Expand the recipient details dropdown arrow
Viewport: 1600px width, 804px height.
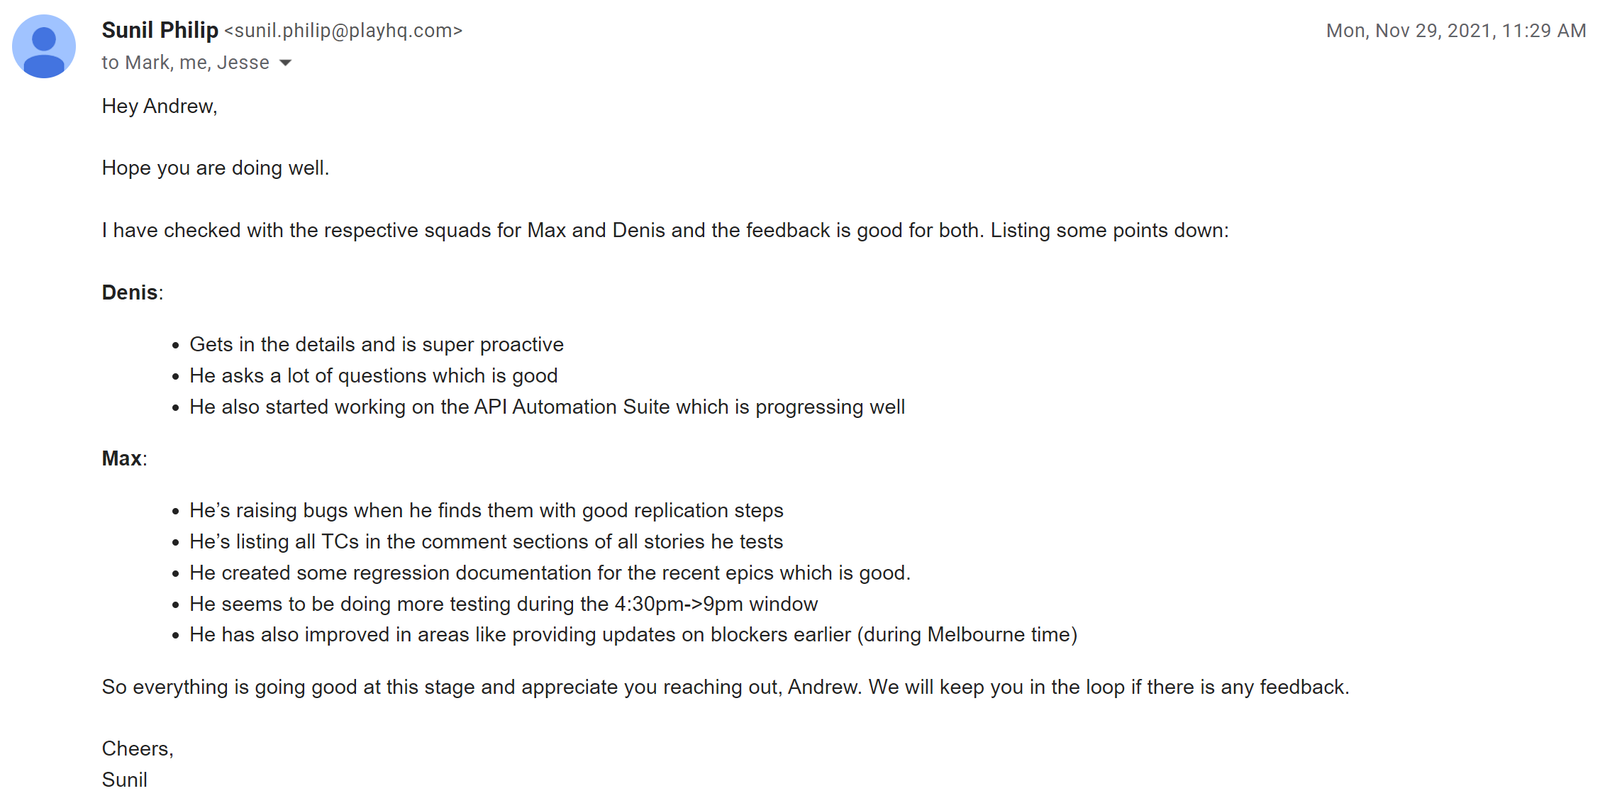tap(285, 63)
